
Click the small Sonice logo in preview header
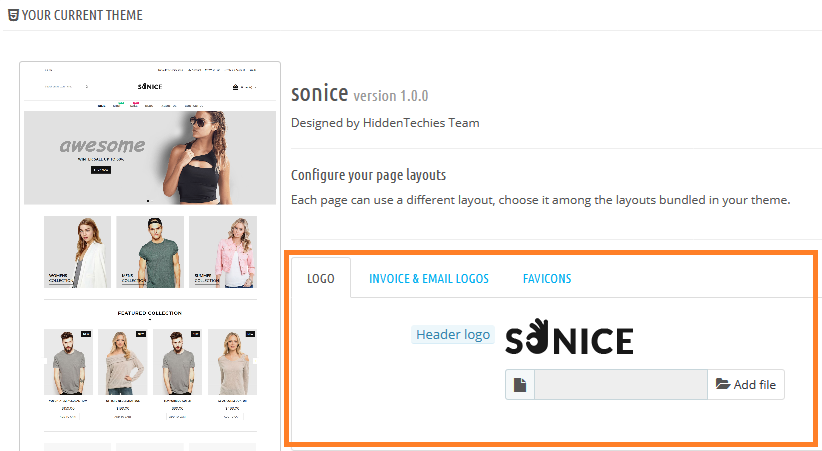coord(150,87)
